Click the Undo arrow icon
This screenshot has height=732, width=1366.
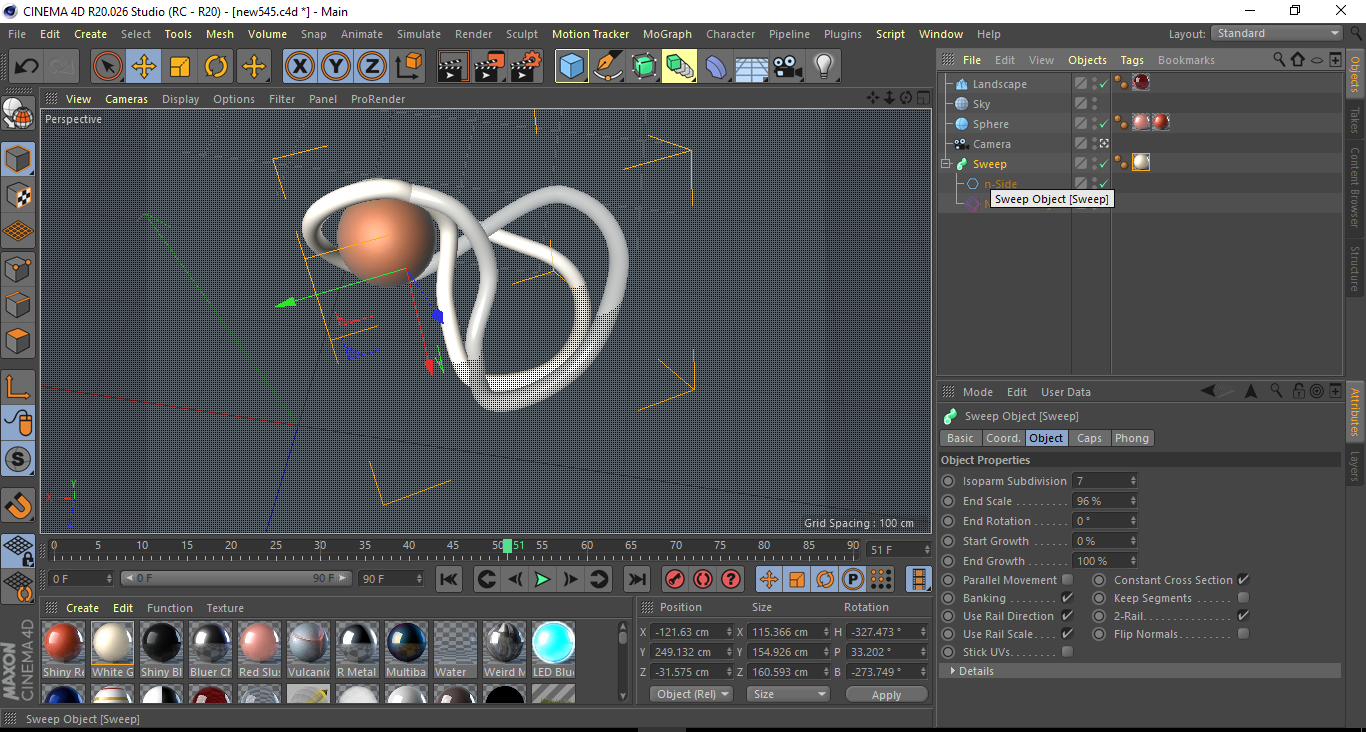tap(27, 67)
